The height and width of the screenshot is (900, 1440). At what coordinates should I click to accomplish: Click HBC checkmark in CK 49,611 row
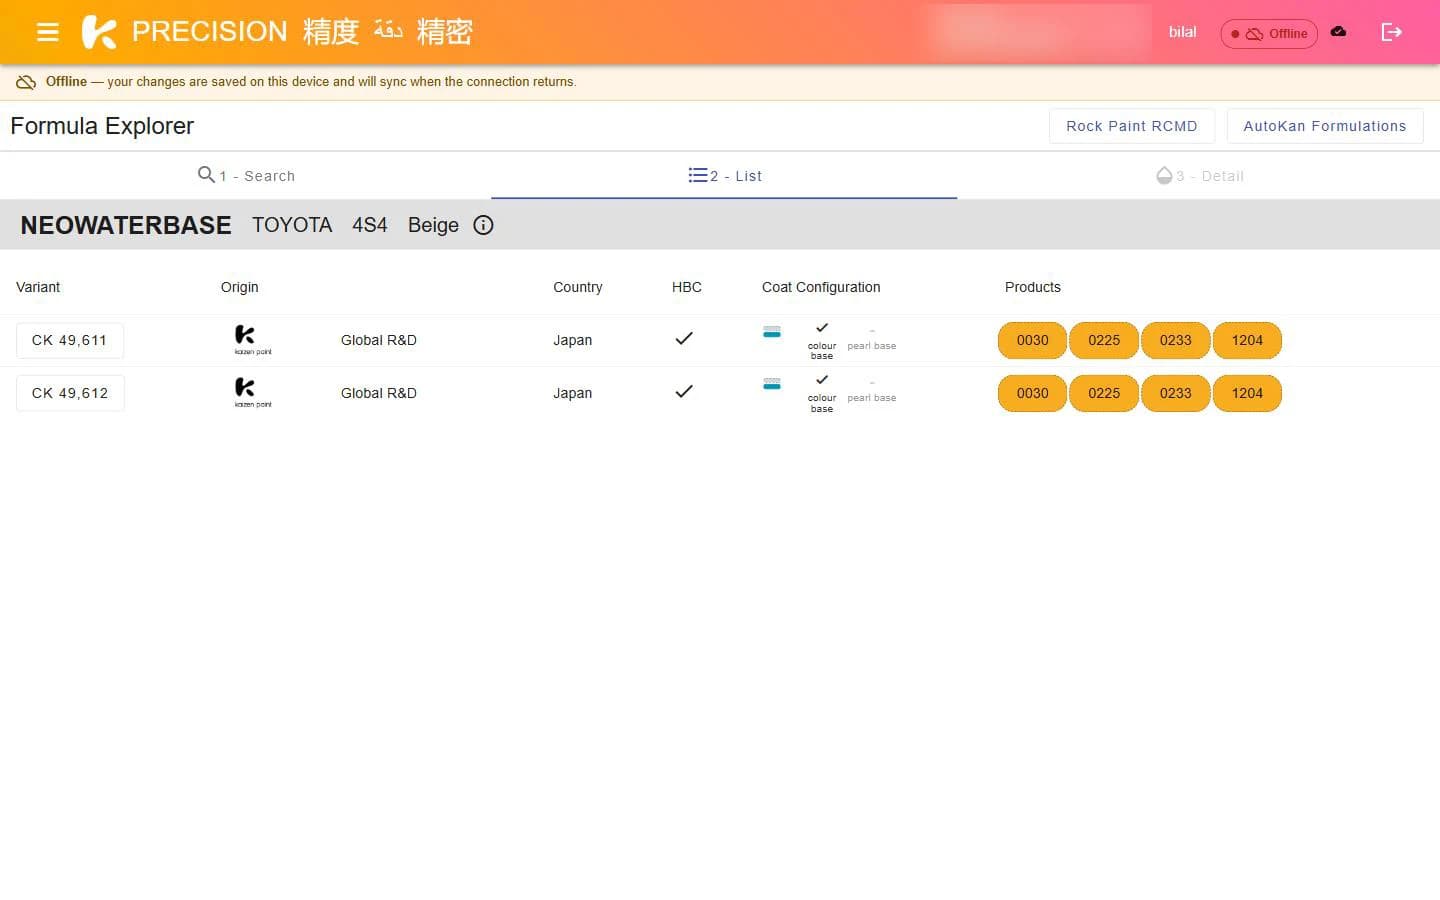pyautogui.click(x=684, y=339)
